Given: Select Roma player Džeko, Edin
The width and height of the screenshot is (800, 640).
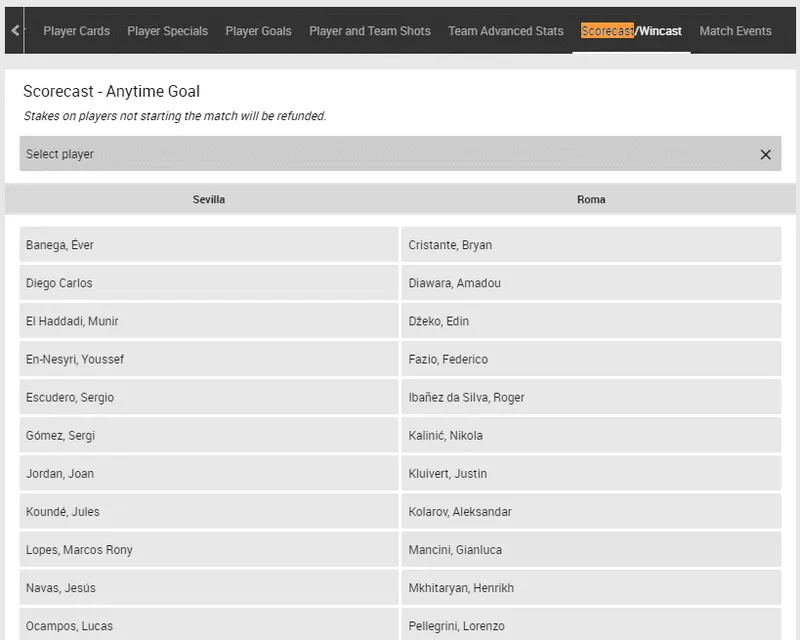Looking at the screenshot, I should 590,321.
